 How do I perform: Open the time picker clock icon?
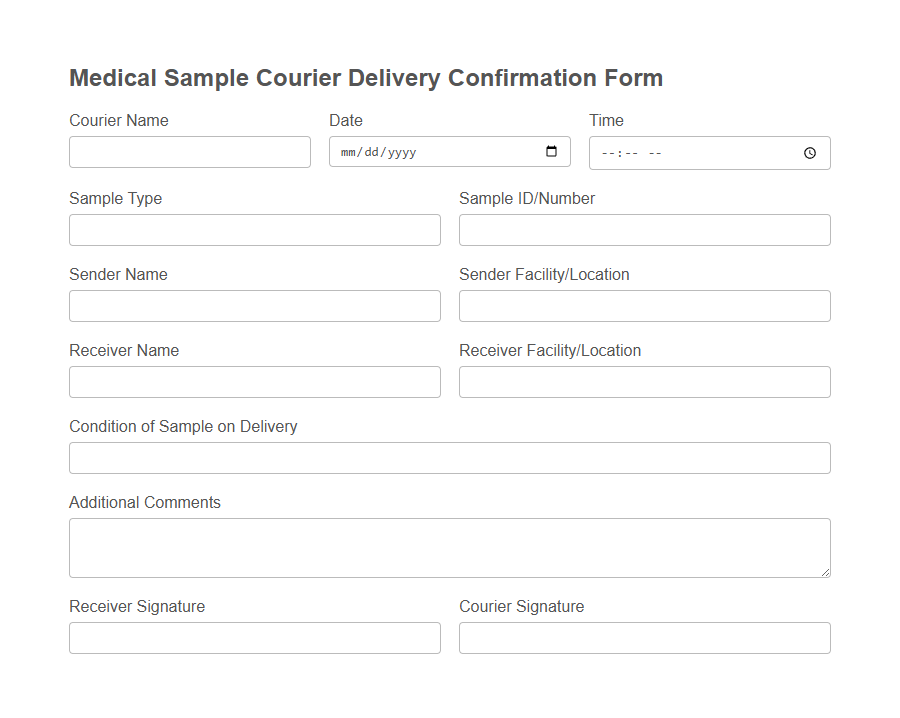coord(812,152)
